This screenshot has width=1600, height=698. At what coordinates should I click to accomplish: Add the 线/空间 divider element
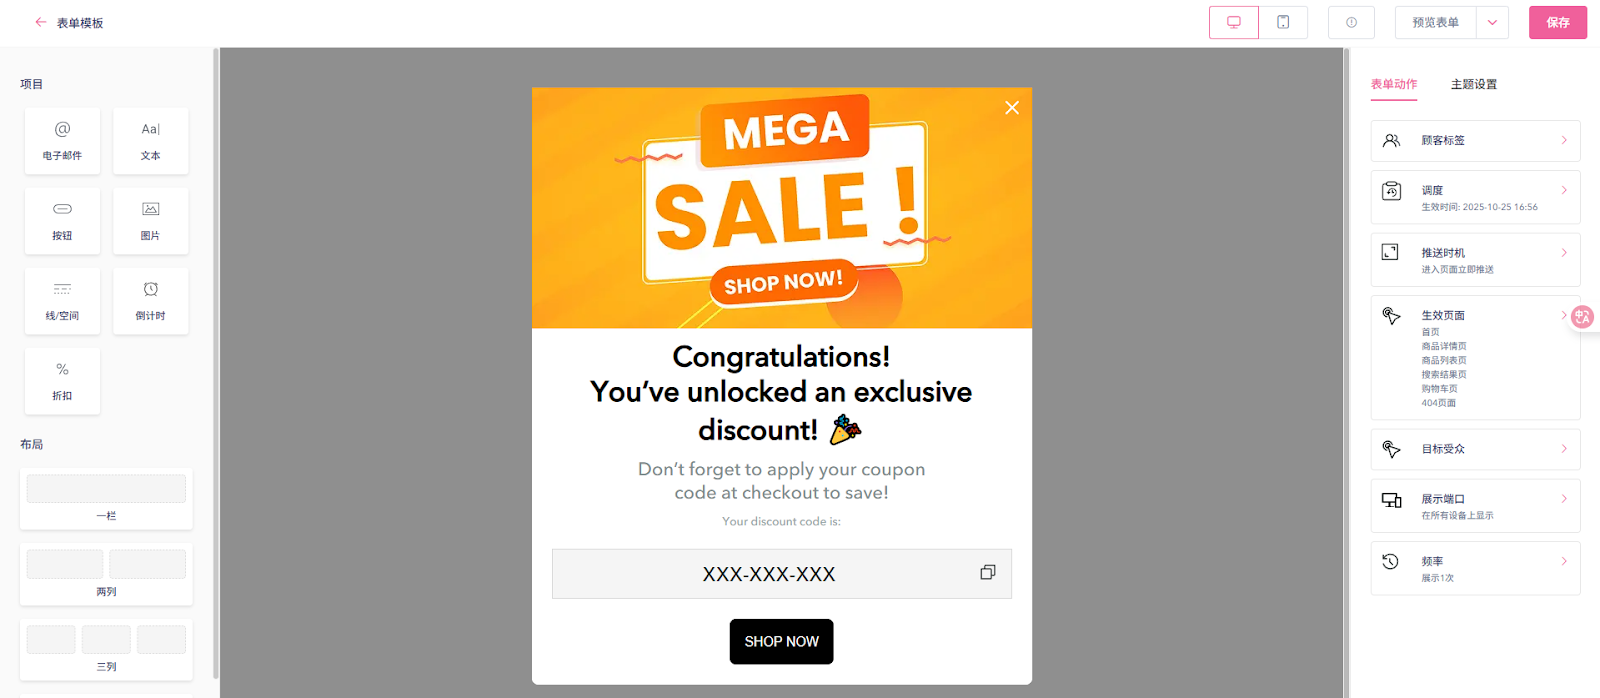(x=62, y=301)
